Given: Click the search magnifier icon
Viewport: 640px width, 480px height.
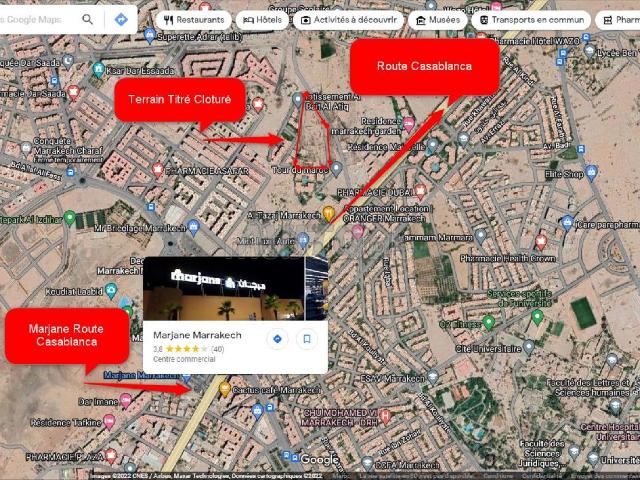Looking at the screenshot, I should (x=87, y=19).
